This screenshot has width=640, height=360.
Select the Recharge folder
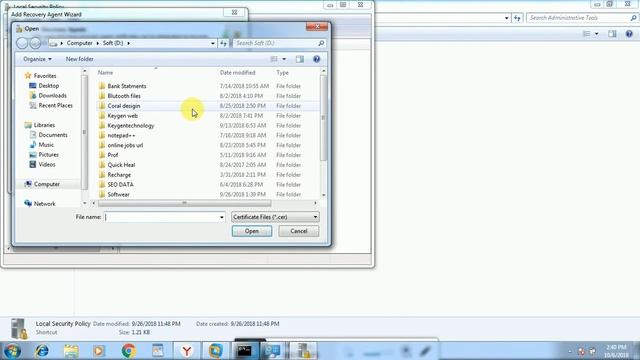click(119, 174)
